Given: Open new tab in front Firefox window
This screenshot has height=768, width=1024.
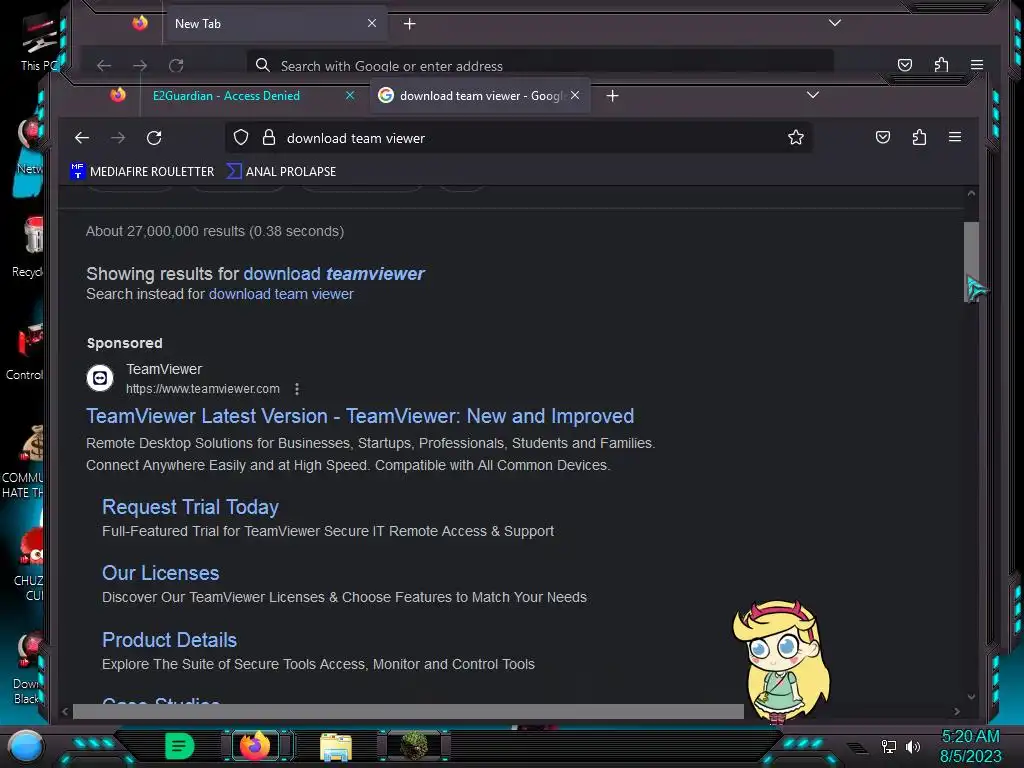Looking at the screenshot, I should [612, 96].
